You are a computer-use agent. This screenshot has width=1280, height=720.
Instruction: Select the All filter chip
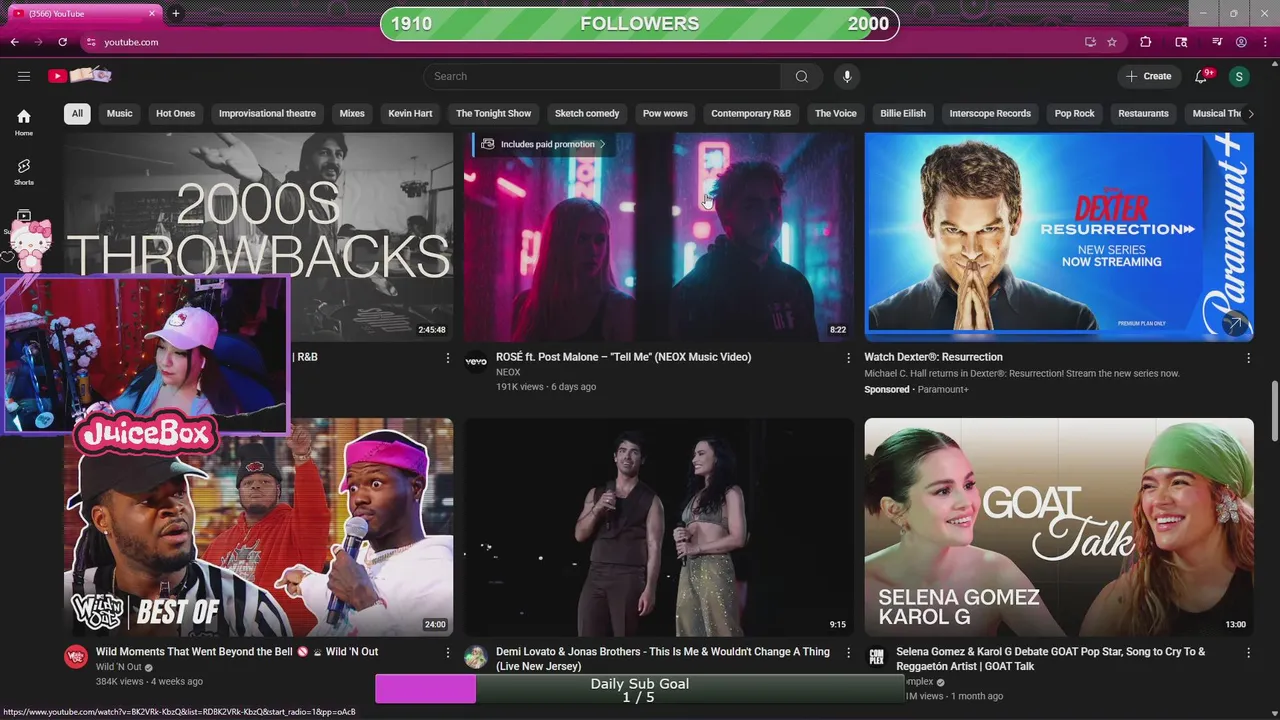coord(77,113)
